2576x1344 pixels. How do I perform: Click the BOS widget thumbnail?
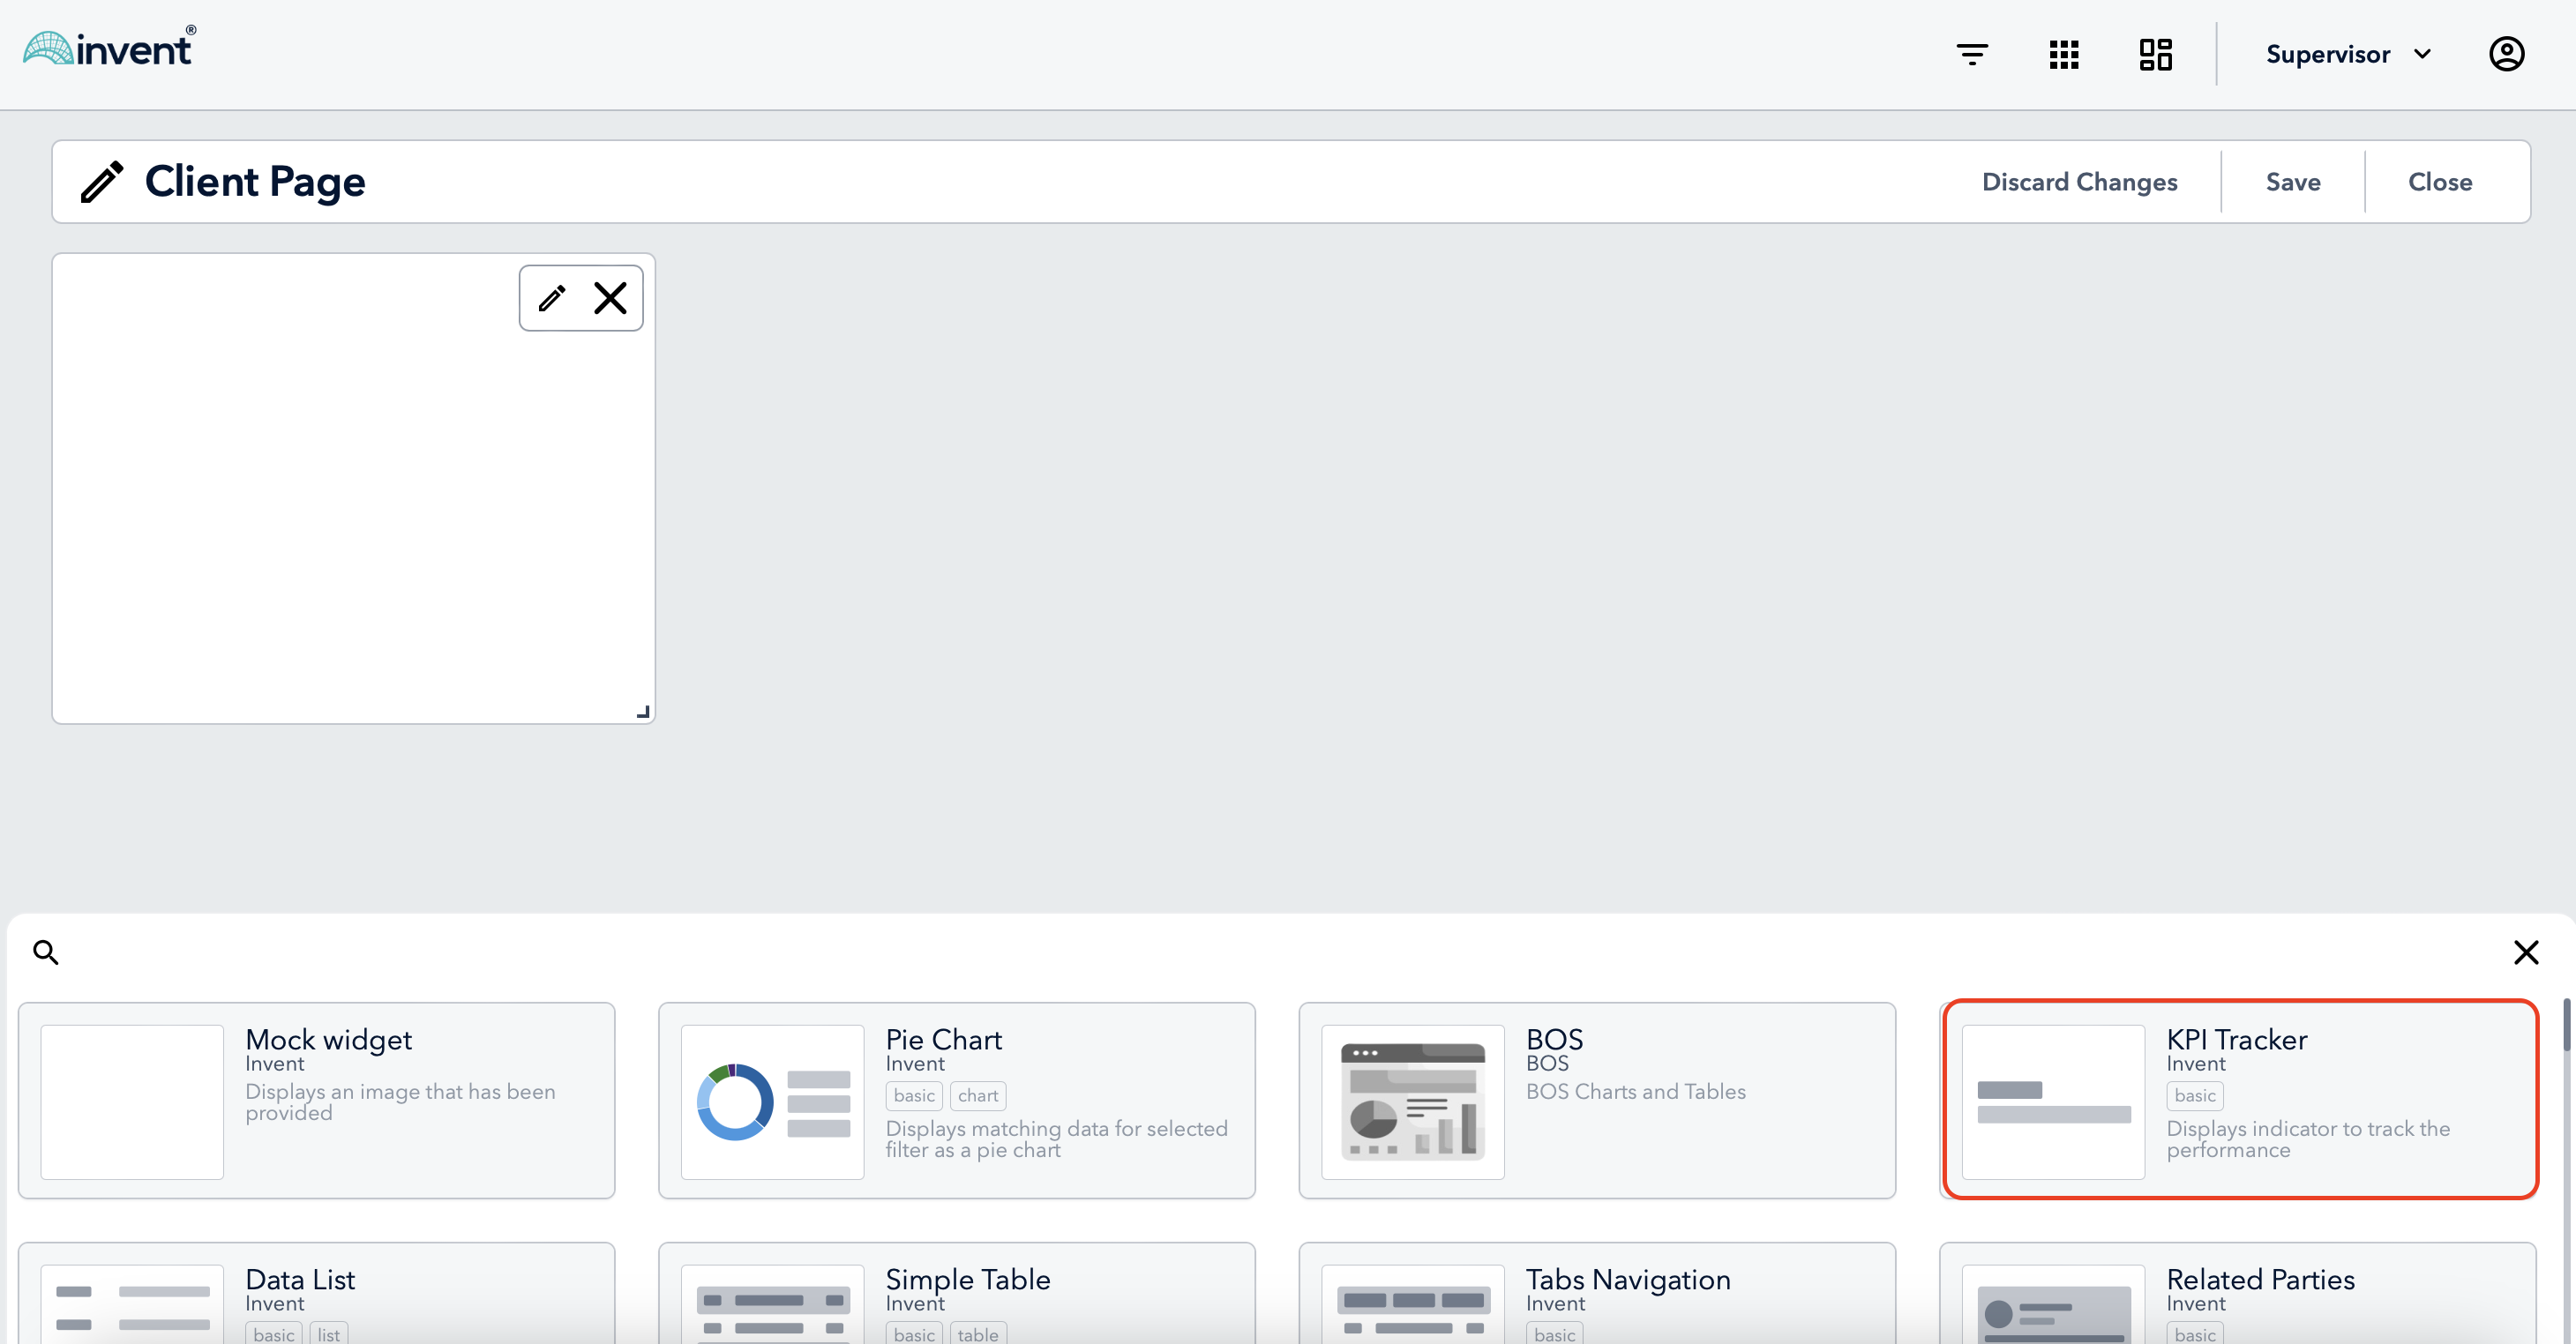(x=1412, y=1102)
